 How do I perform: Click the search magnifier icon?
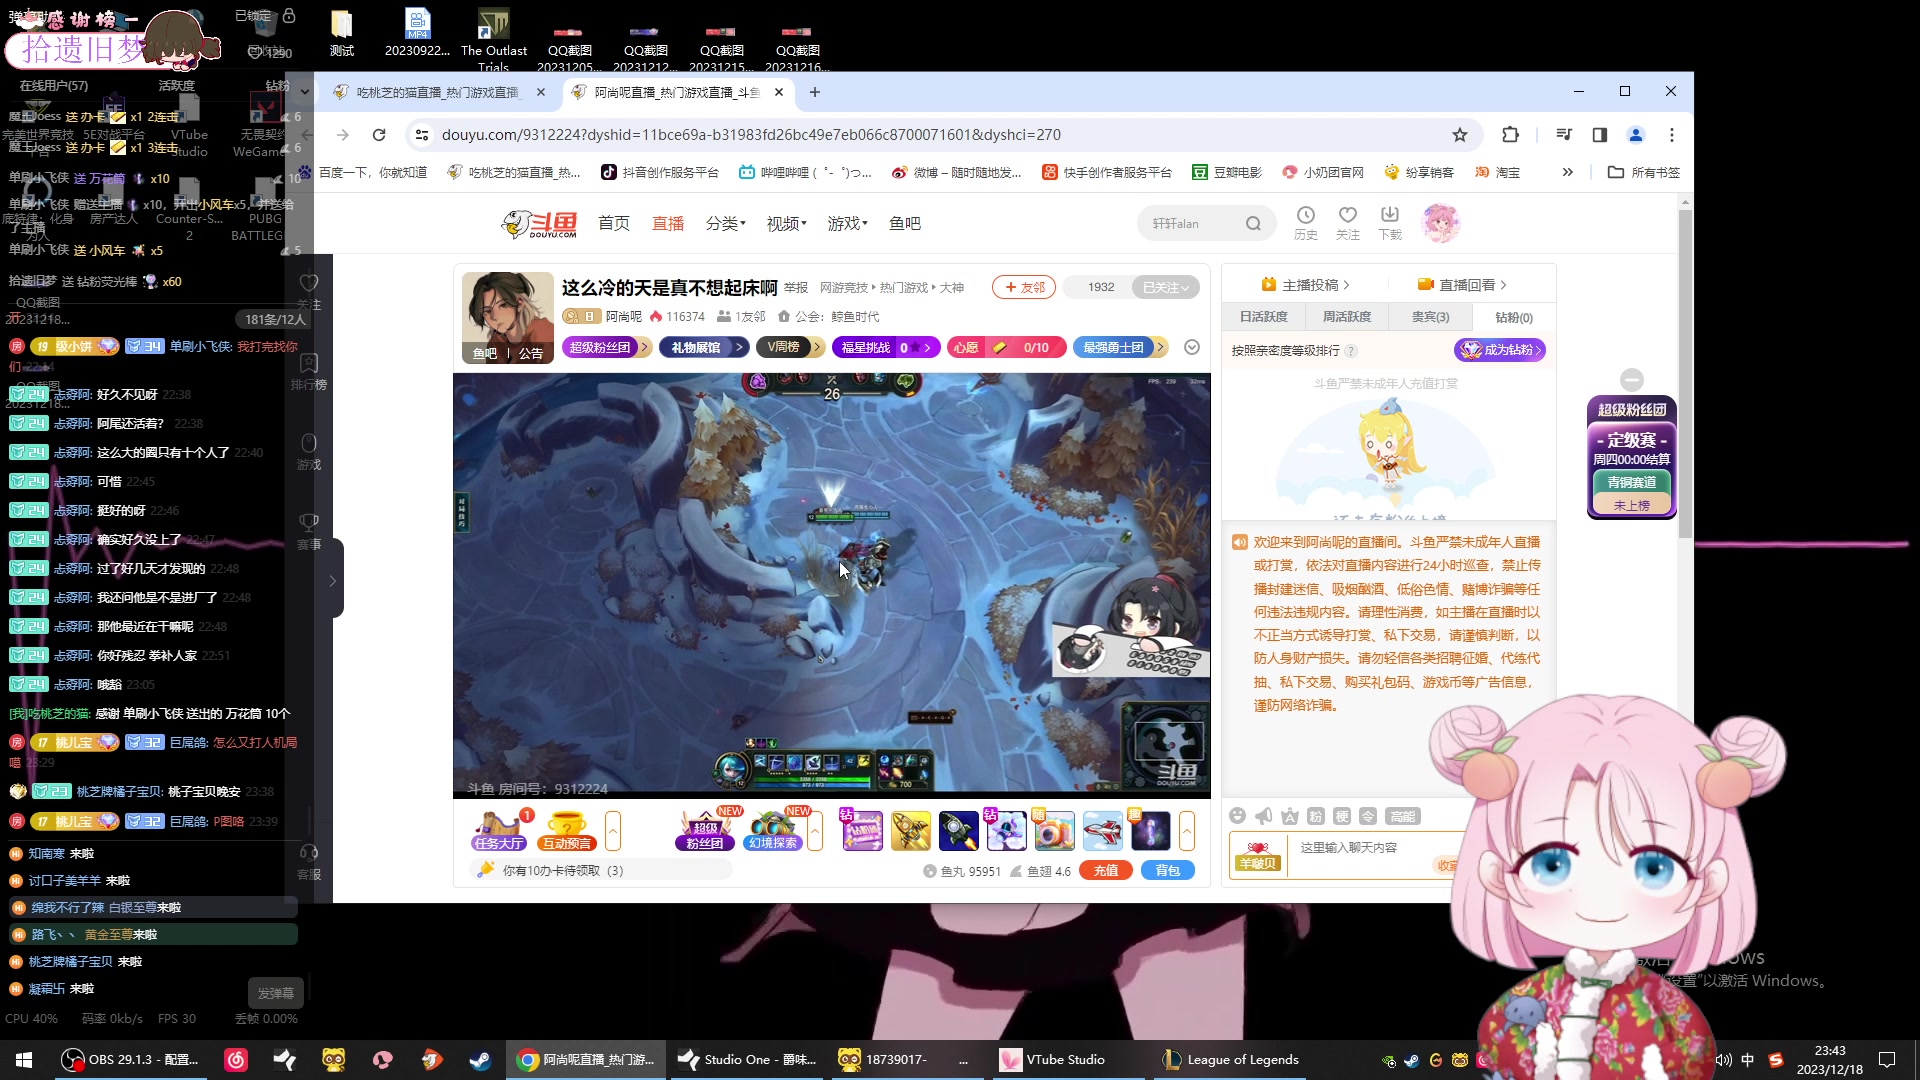tap(1252, 223)
